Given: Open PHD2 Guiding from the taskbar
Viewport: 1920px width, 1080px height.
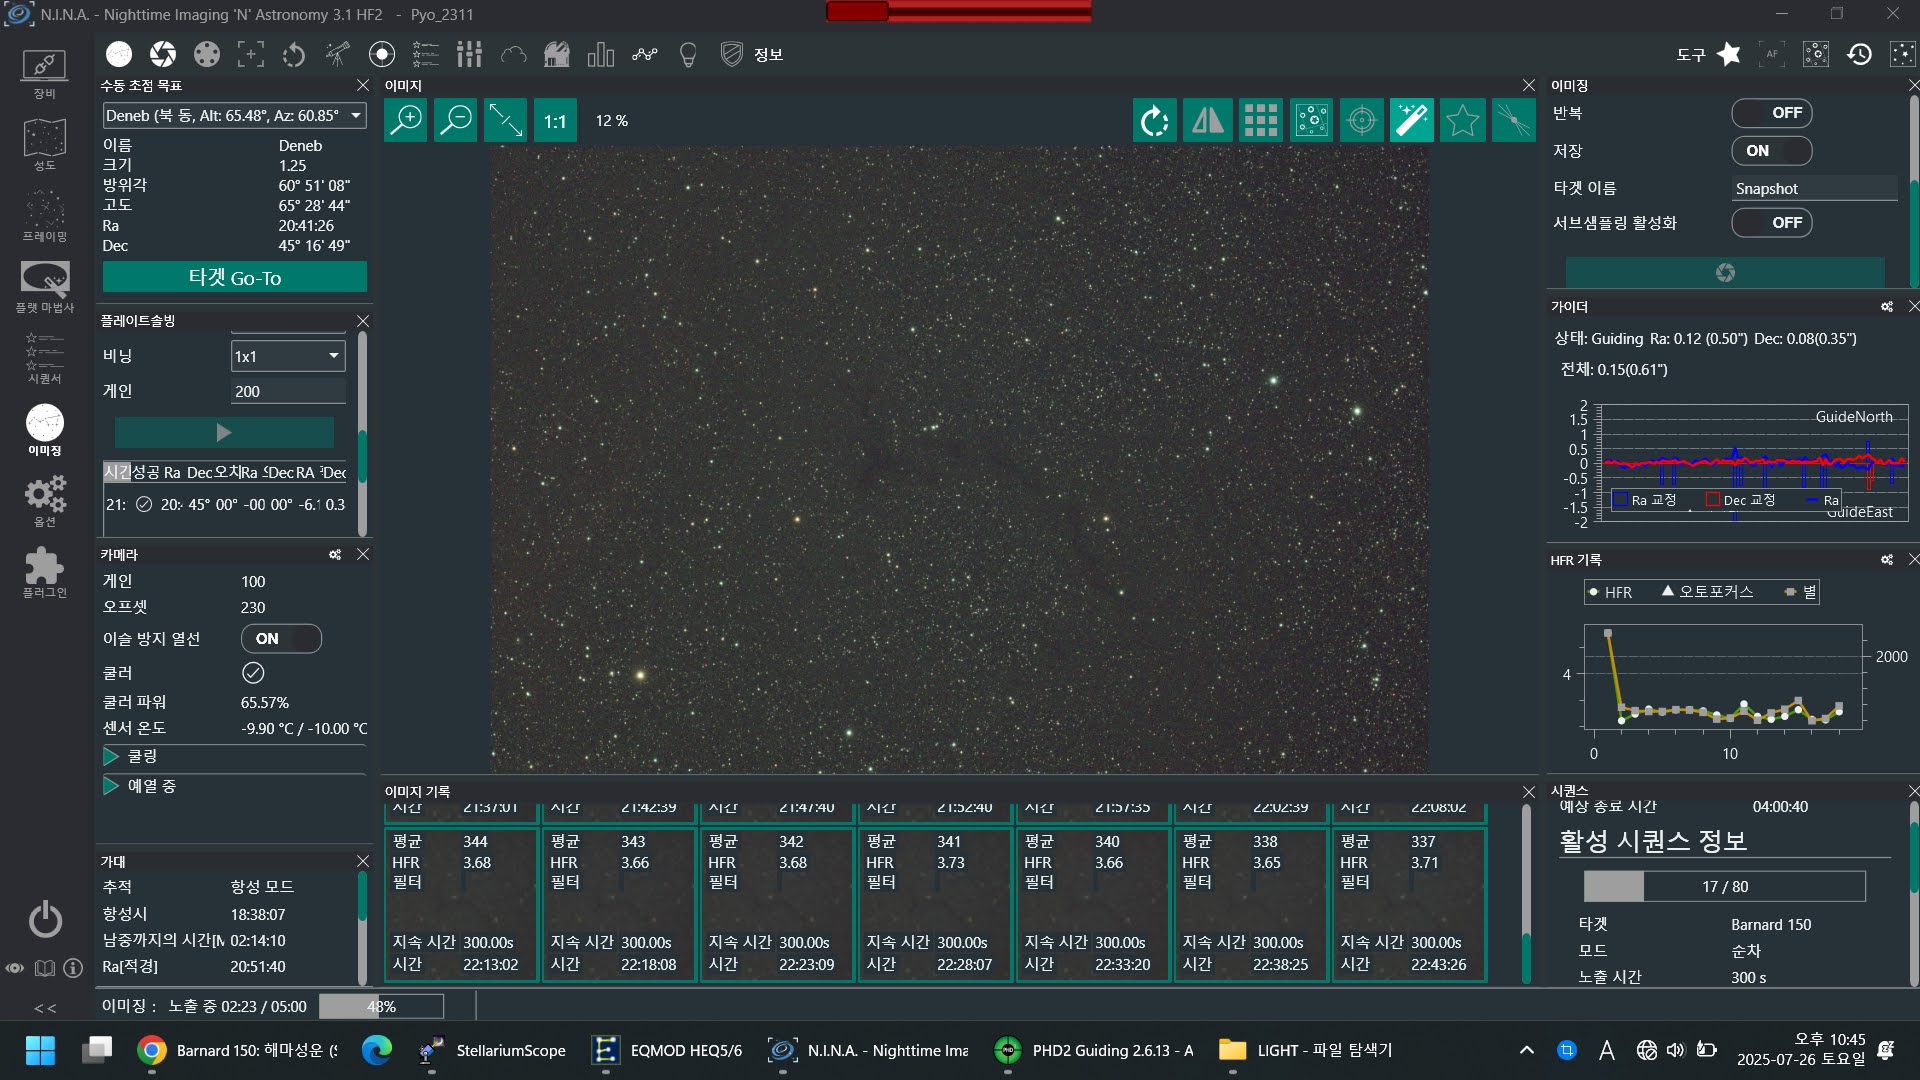Looking at the screenshot, I should (x=1095, y=1050).
